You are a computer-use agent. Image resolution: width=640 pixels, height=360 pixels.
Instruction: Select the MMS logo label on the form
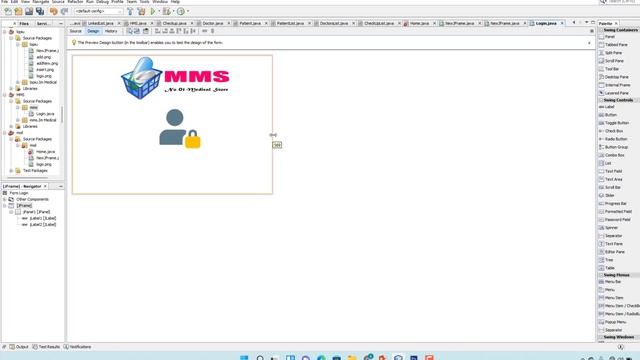176,78
